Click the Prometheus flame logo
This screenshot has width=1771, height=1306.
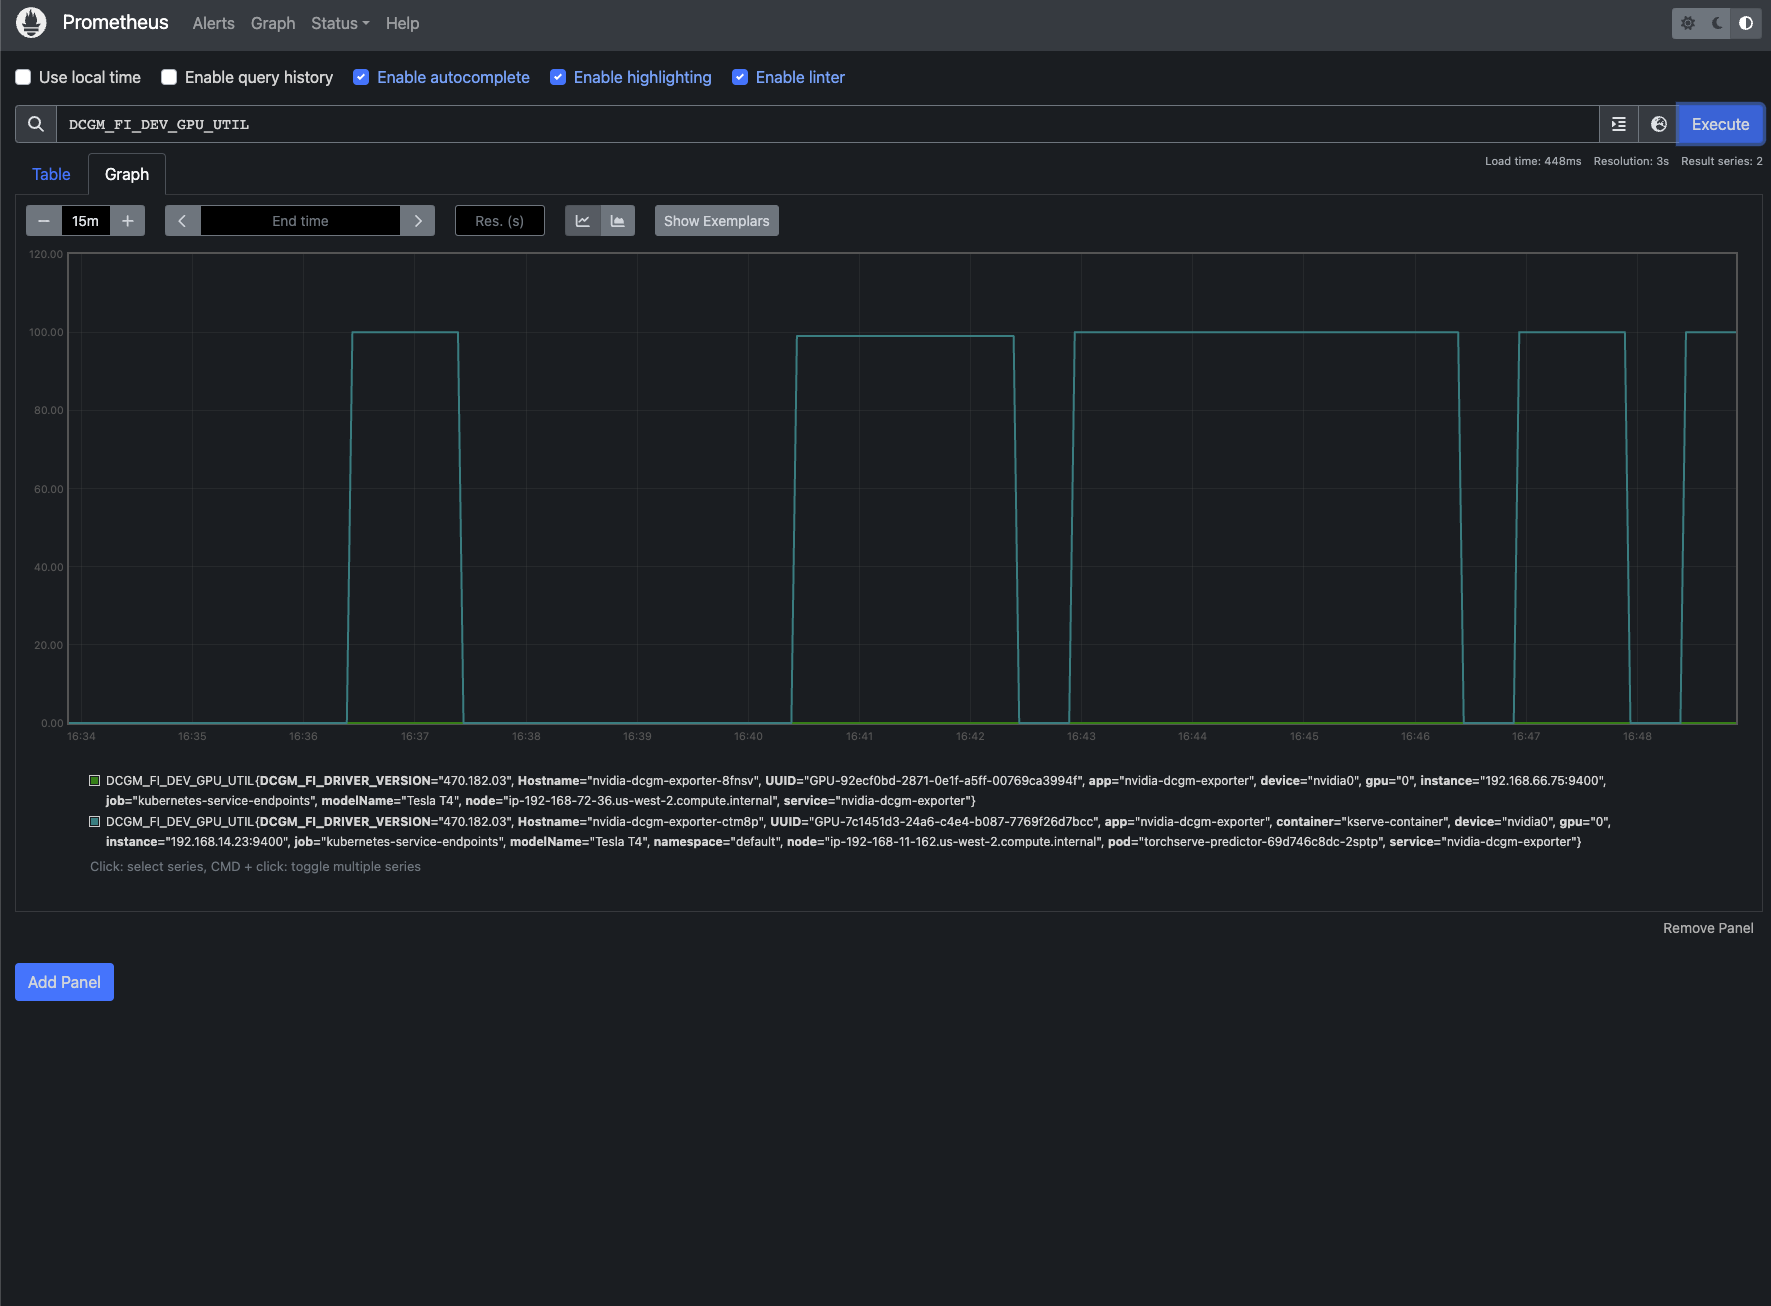click(32, 23)
